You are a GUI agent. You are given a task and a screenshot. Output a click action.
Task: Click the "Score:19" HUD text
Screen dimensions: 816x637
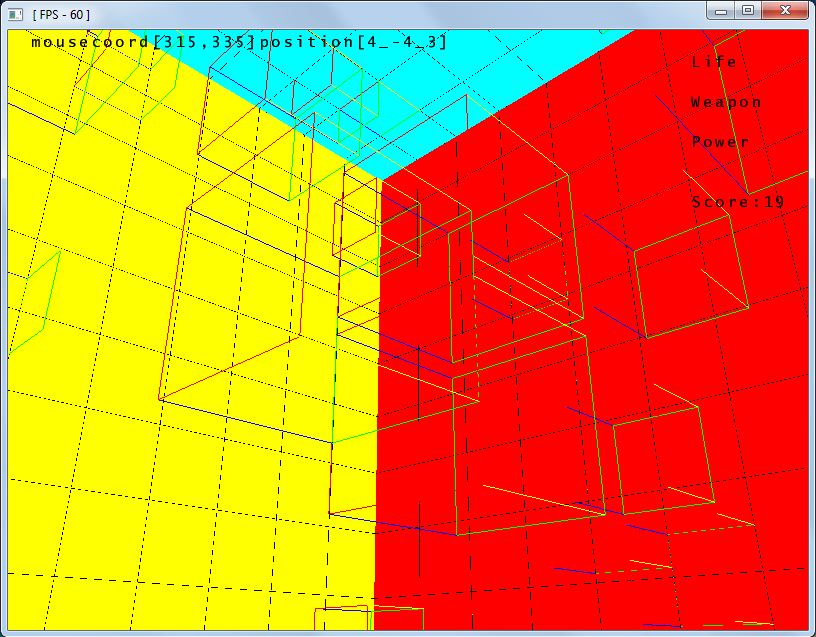point(738,201)
